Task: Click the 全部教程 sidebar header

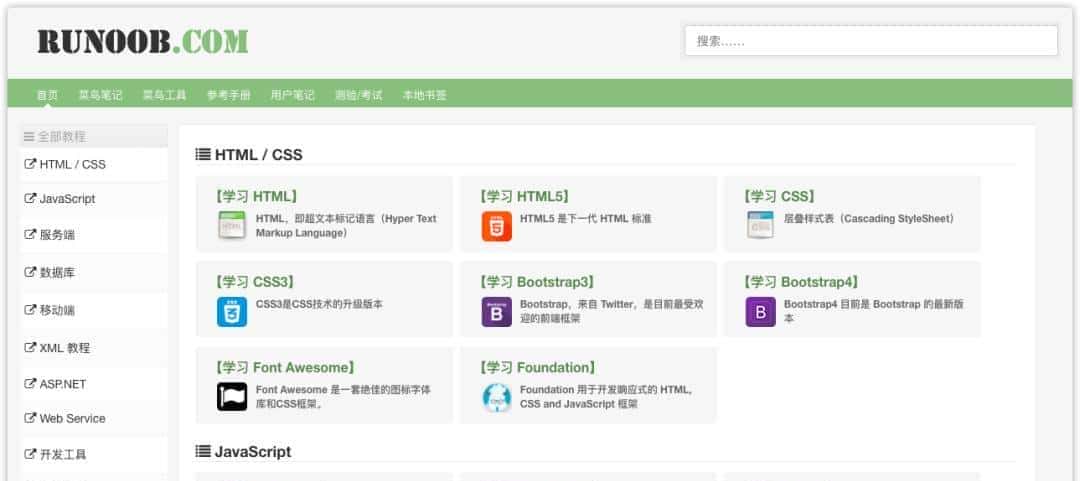Action: tap(94, 136)
